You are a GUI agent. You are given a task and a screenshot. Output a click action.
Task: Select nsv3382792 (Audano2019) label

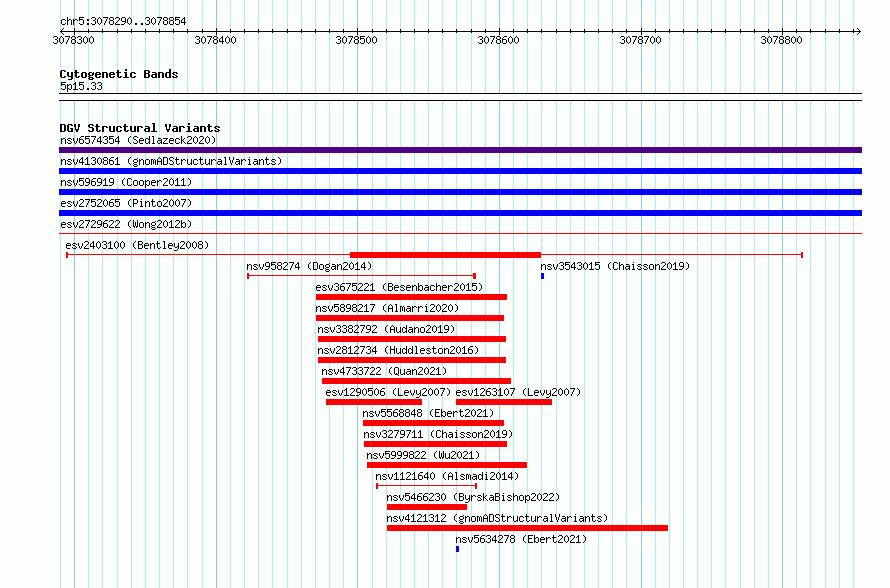386,329
